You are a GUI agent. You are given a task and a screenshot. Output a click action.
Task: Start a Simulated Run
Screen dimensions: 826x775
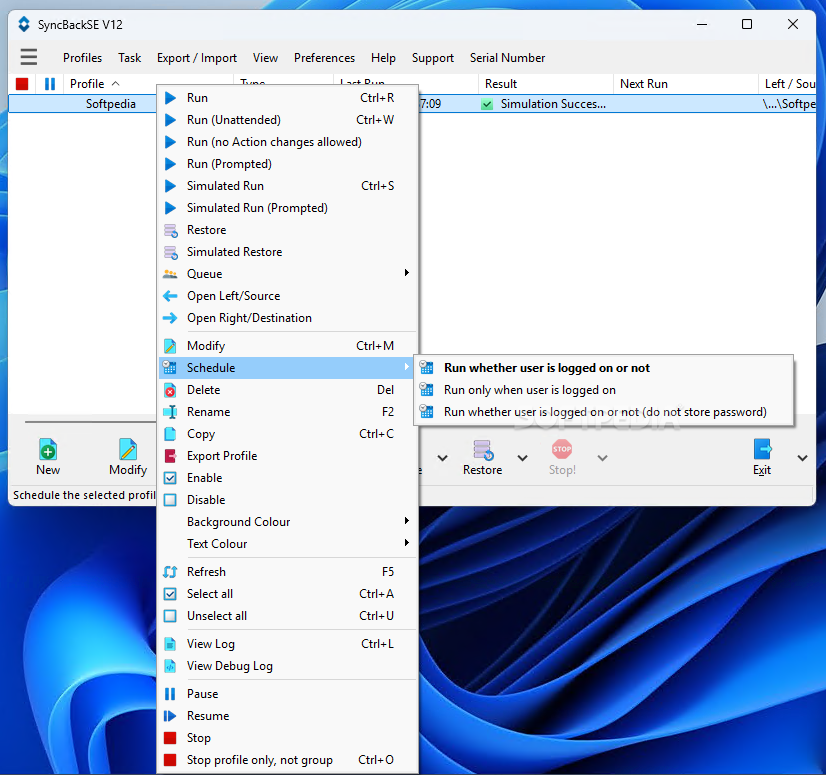[288, 186]
